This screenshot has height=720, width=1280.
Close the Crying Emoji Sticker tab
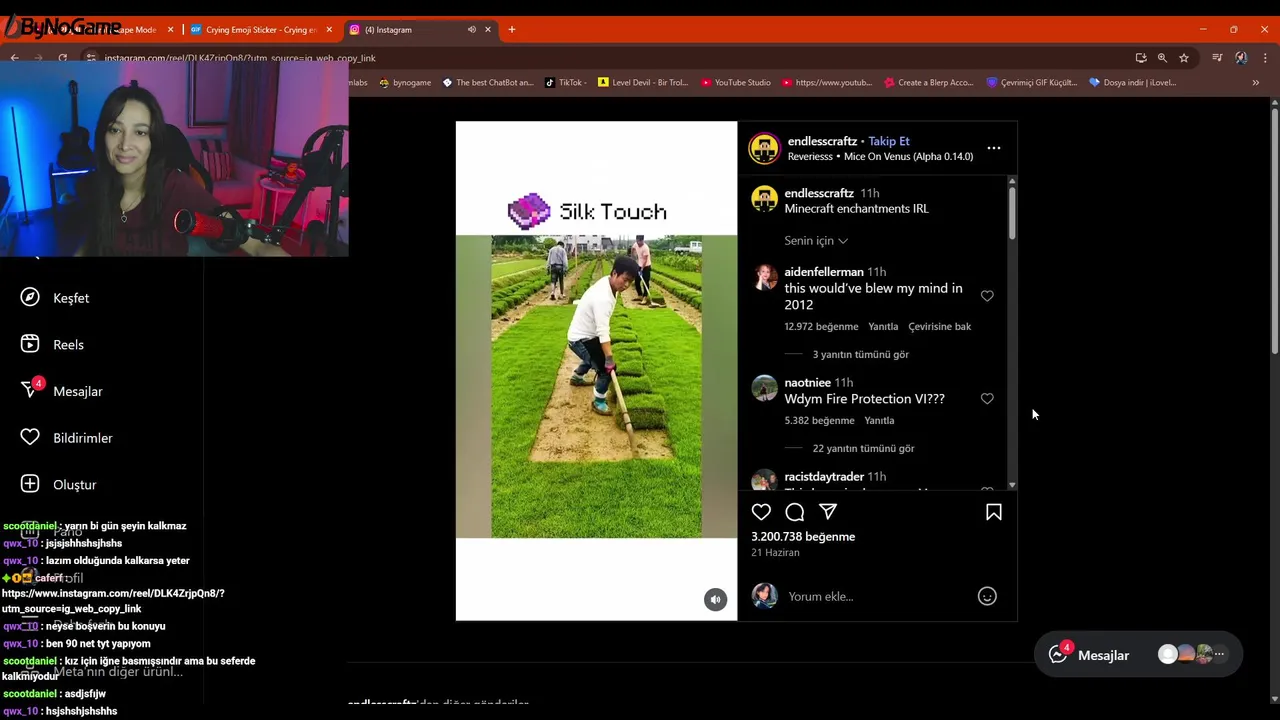coord(329,29)
